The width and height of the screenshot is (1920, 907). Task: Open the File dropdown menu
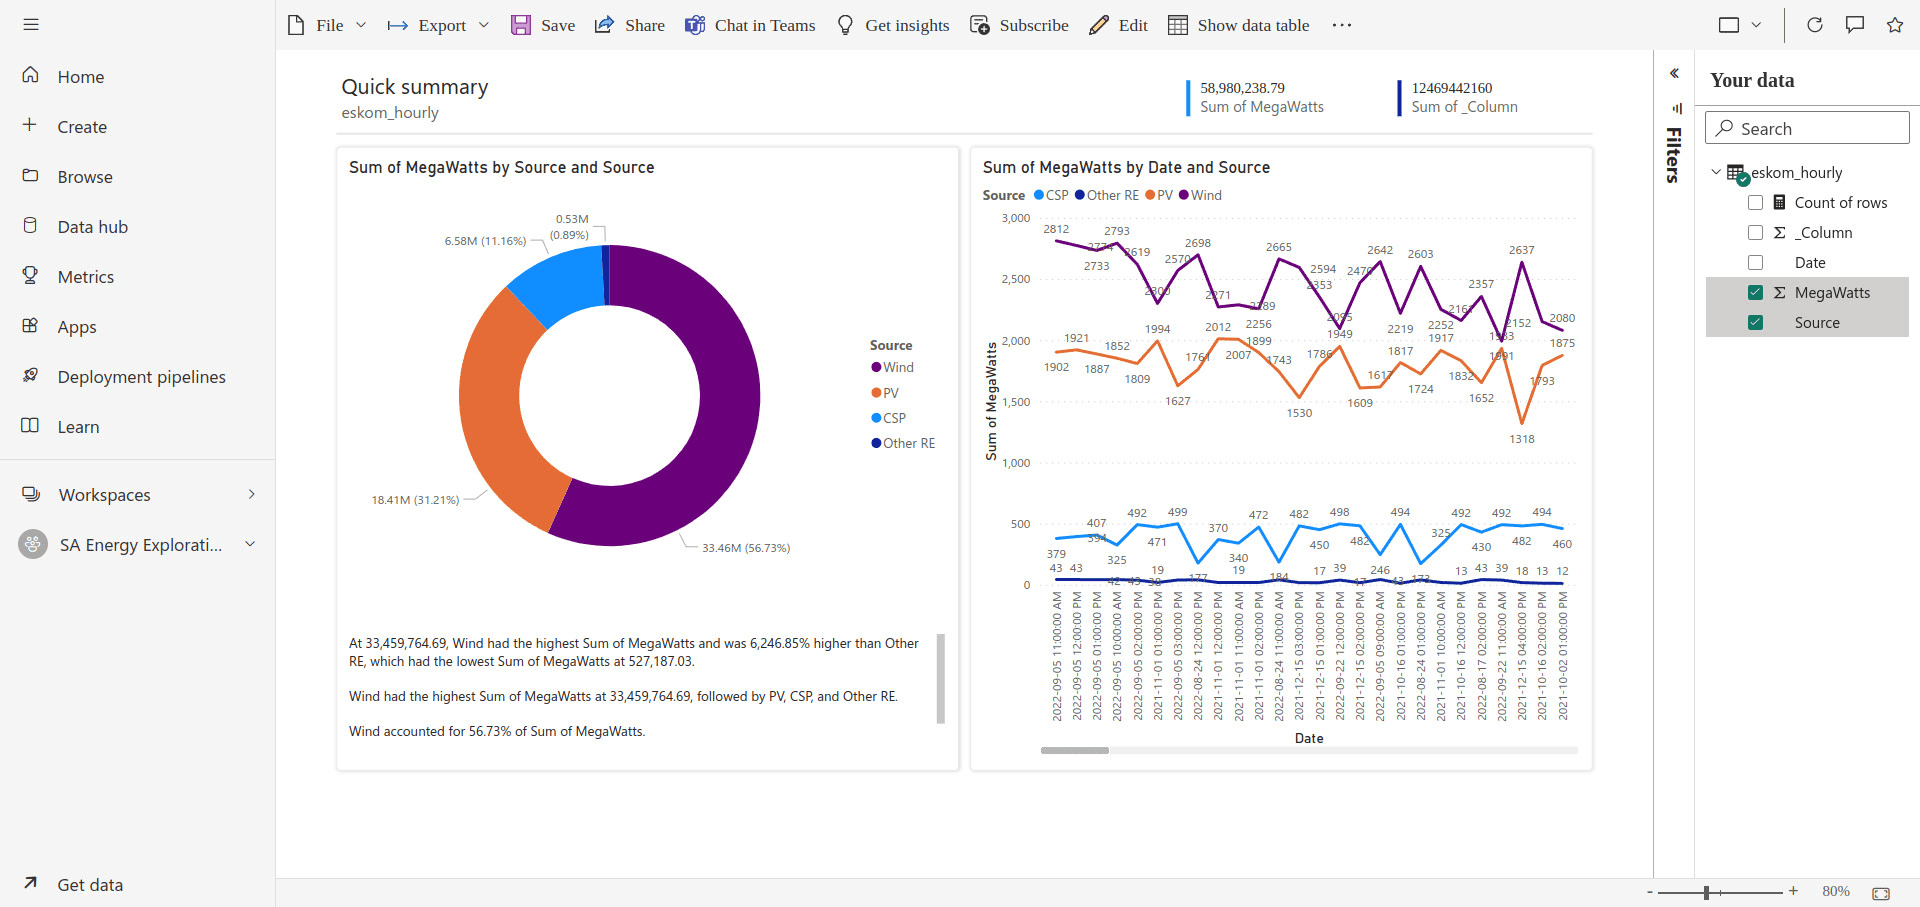coord(328,25)
